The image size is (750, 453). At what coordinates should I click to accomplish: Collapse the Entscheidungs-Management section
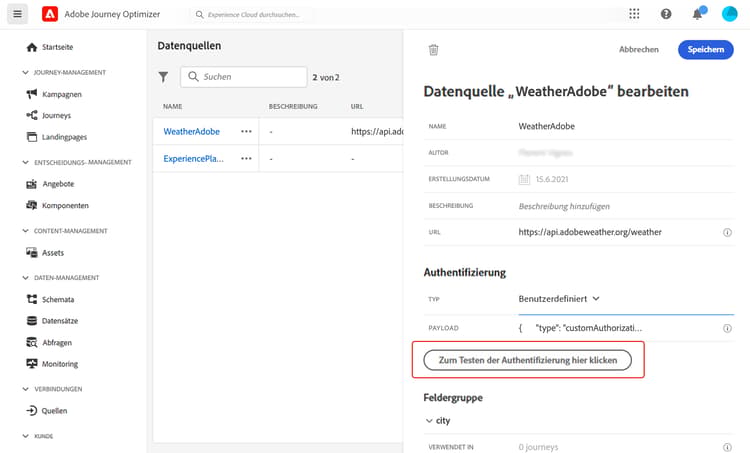(25, 162)
